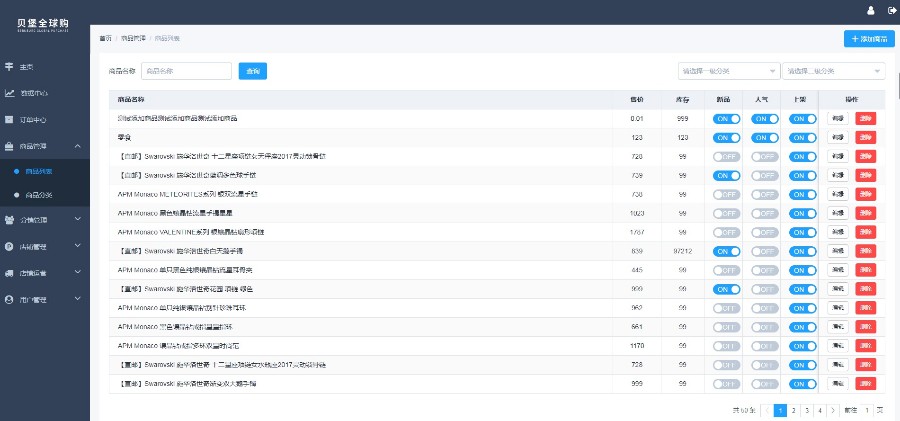
Task: Click the edit button in the 445 row
Action: [x=838, y=271]
